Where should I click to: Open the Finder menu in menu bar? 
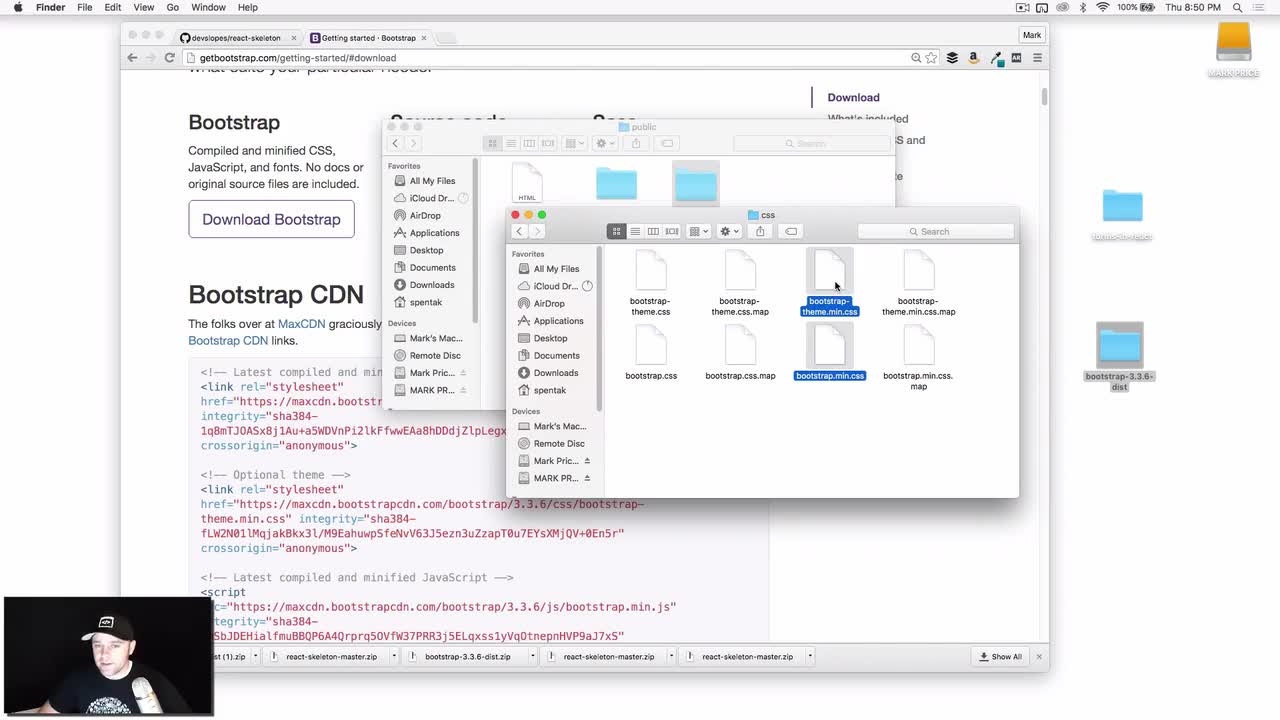point(50,7)
